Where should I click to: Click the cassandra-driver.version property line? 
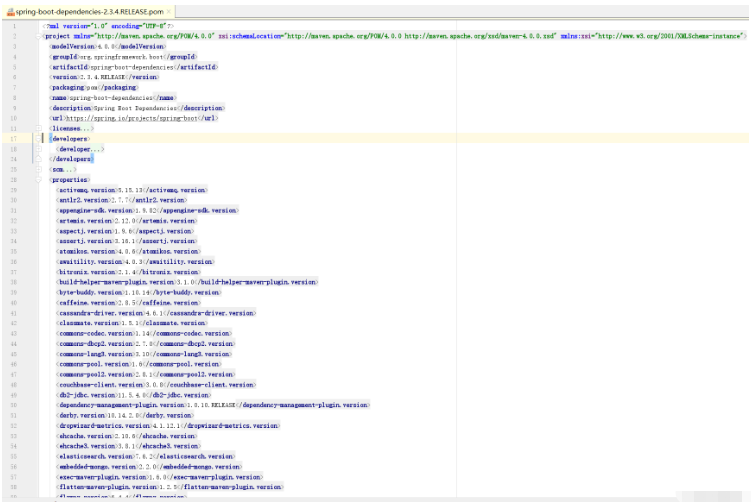[156, 313]
